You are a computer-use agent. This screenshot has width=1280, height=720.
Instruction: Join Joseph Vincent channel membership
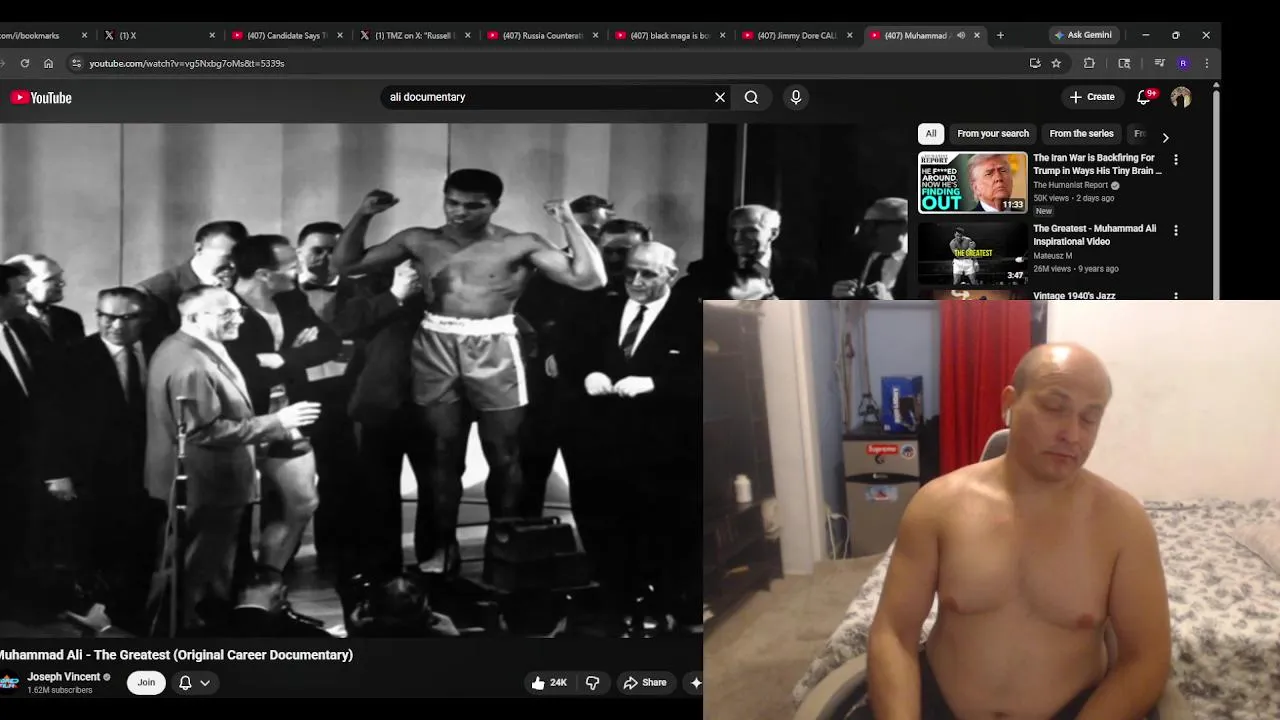(146, 682)
